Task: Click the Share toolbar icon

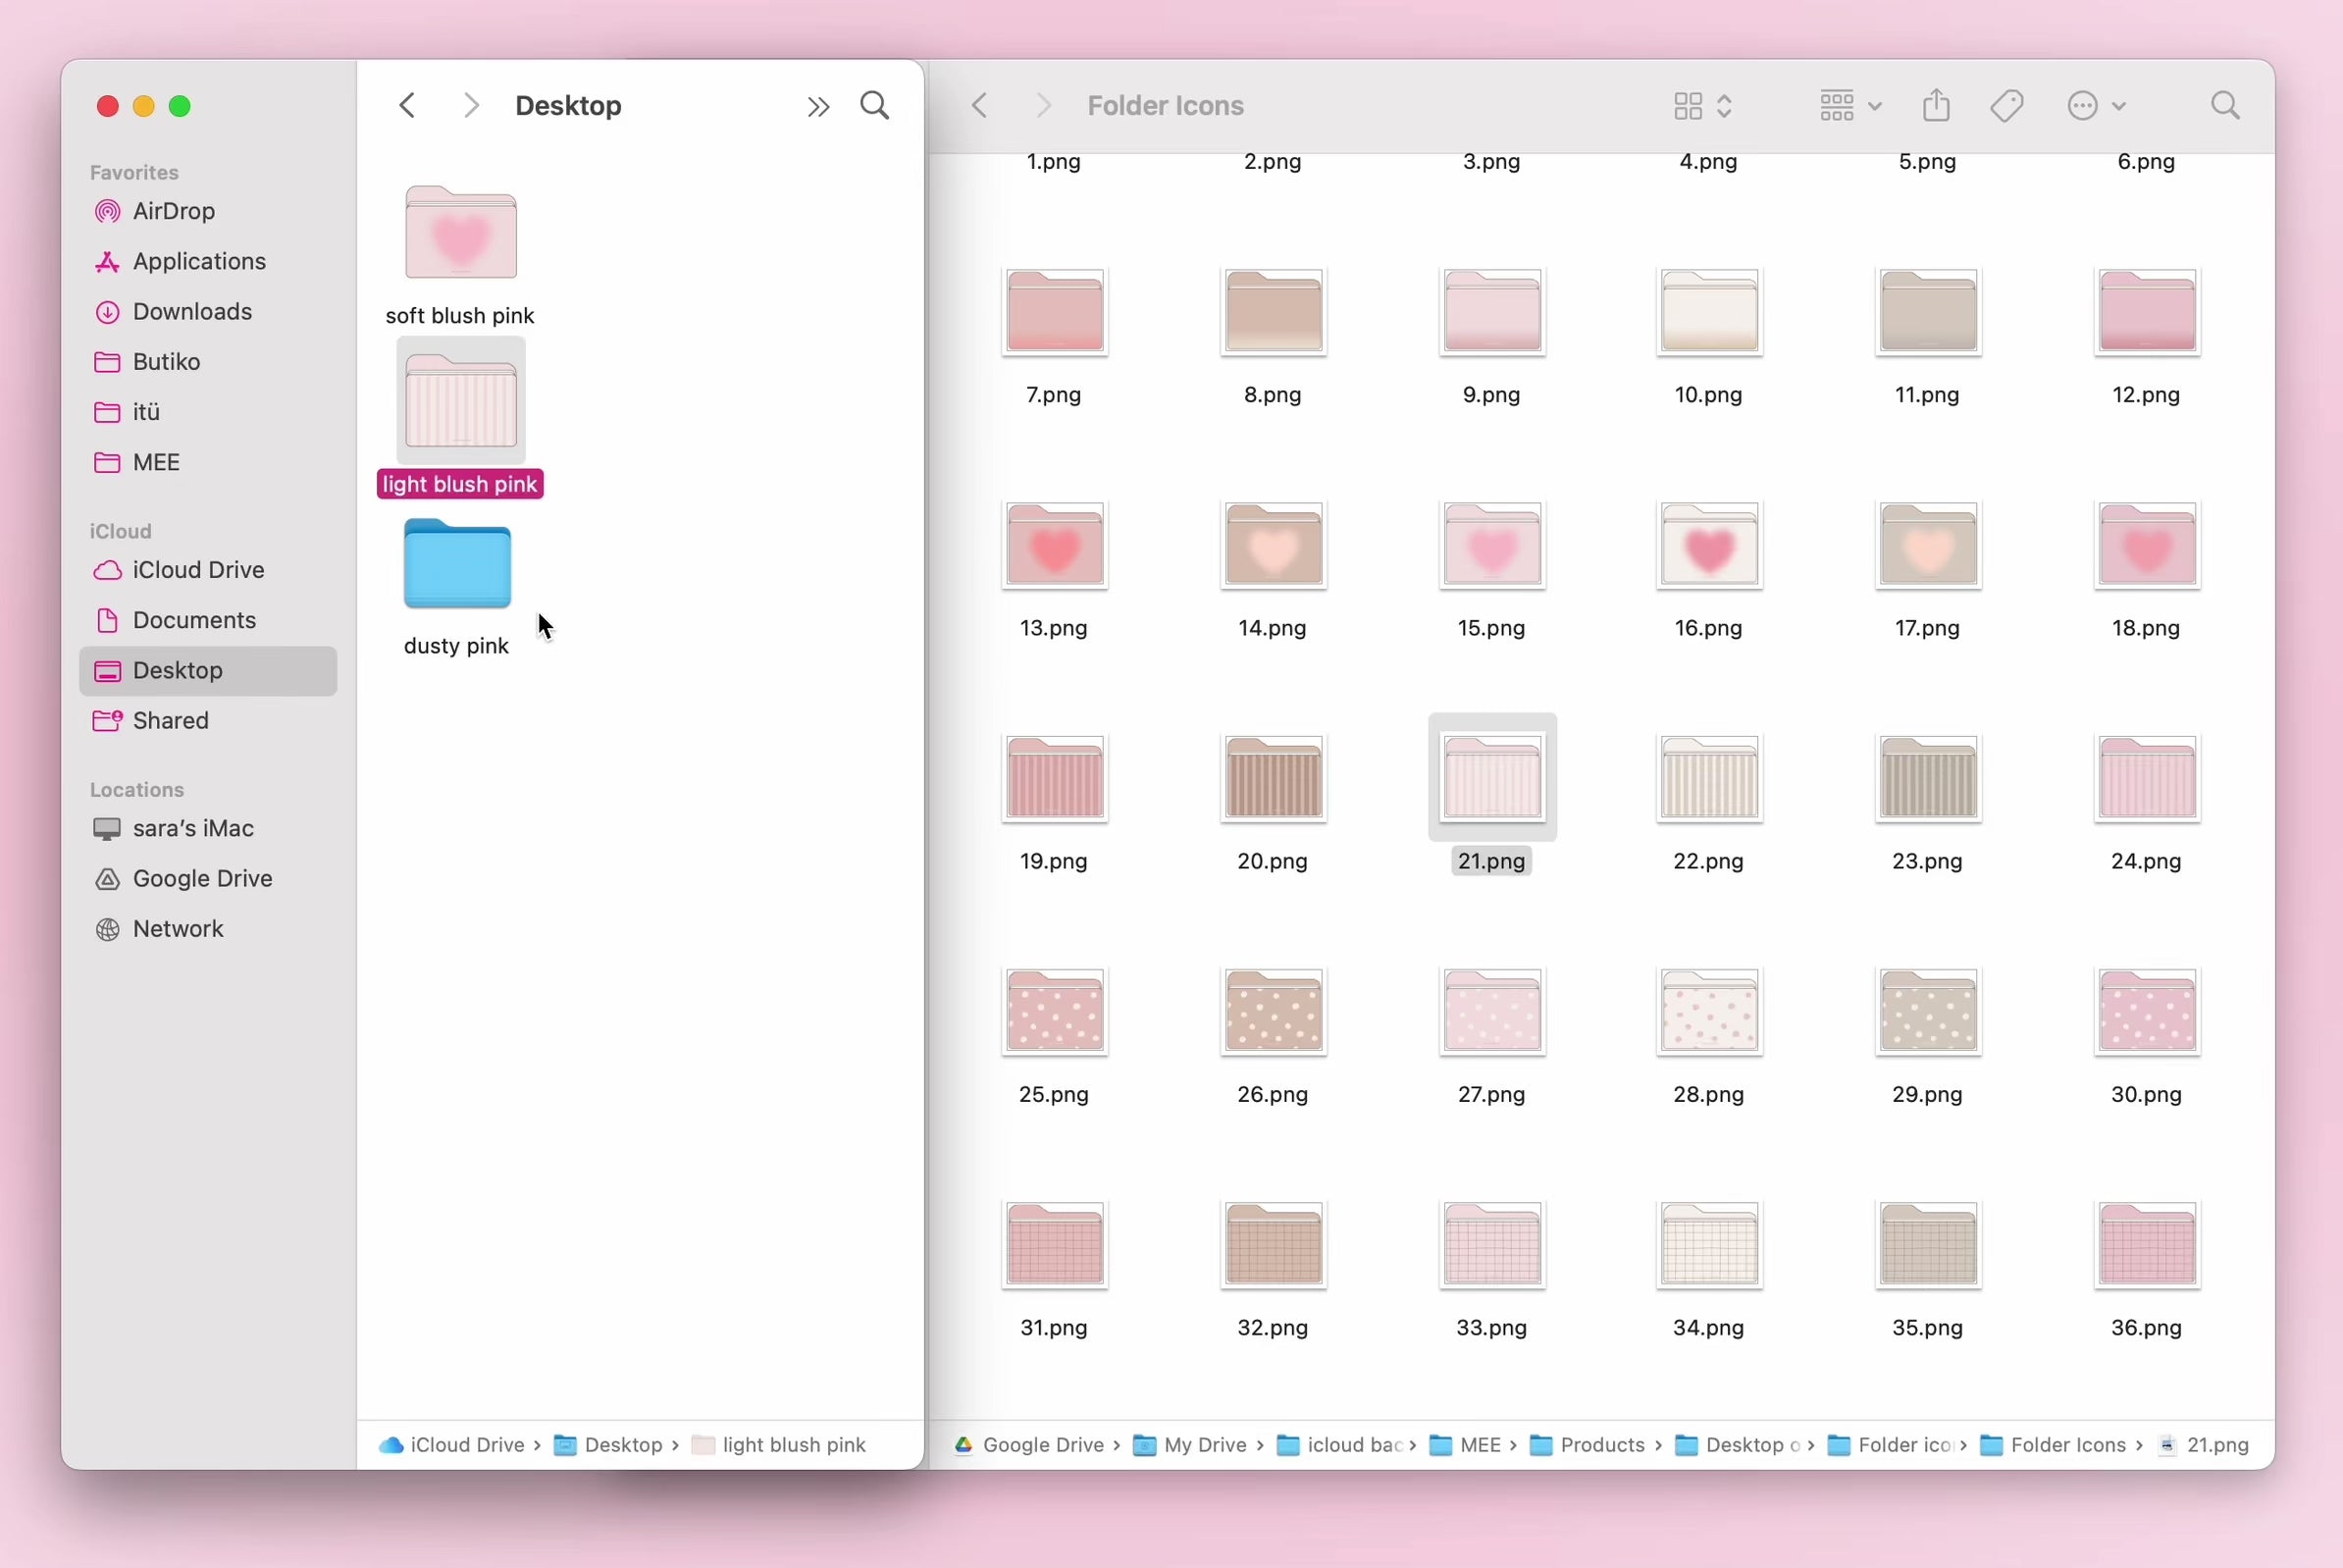Action: click(1936, 106)
